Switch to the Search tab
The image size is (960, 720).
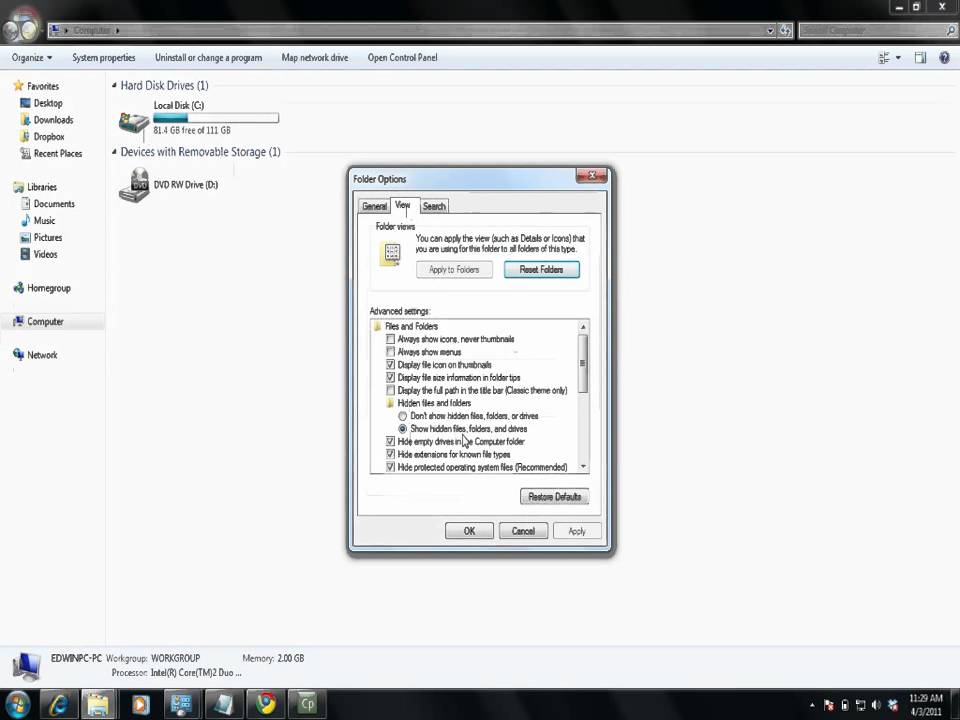click(434, 206)
